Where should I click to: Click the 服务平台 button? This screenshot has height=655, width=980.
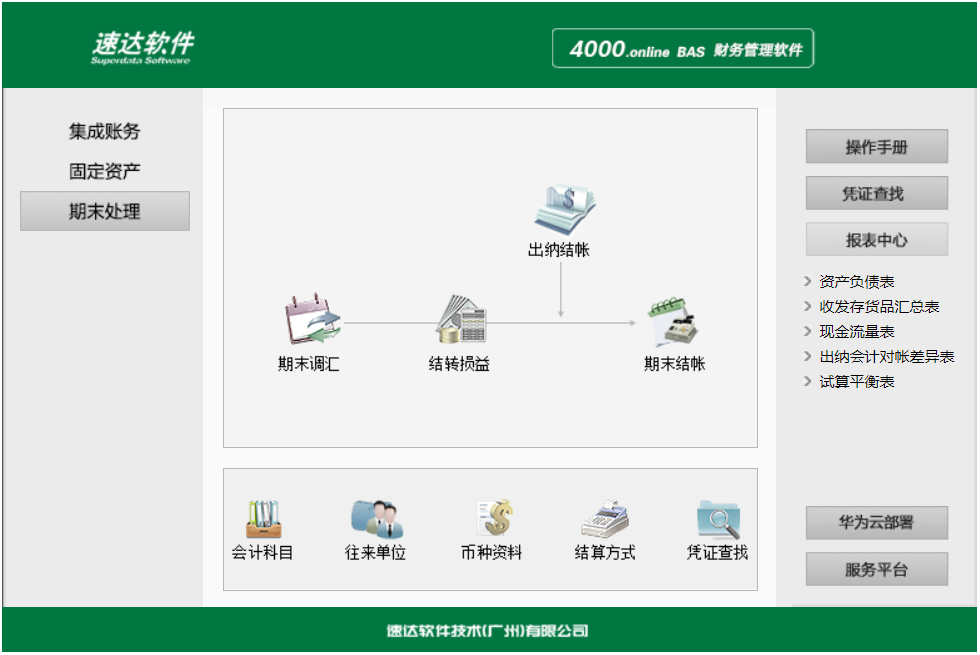(x=876, y=569)
